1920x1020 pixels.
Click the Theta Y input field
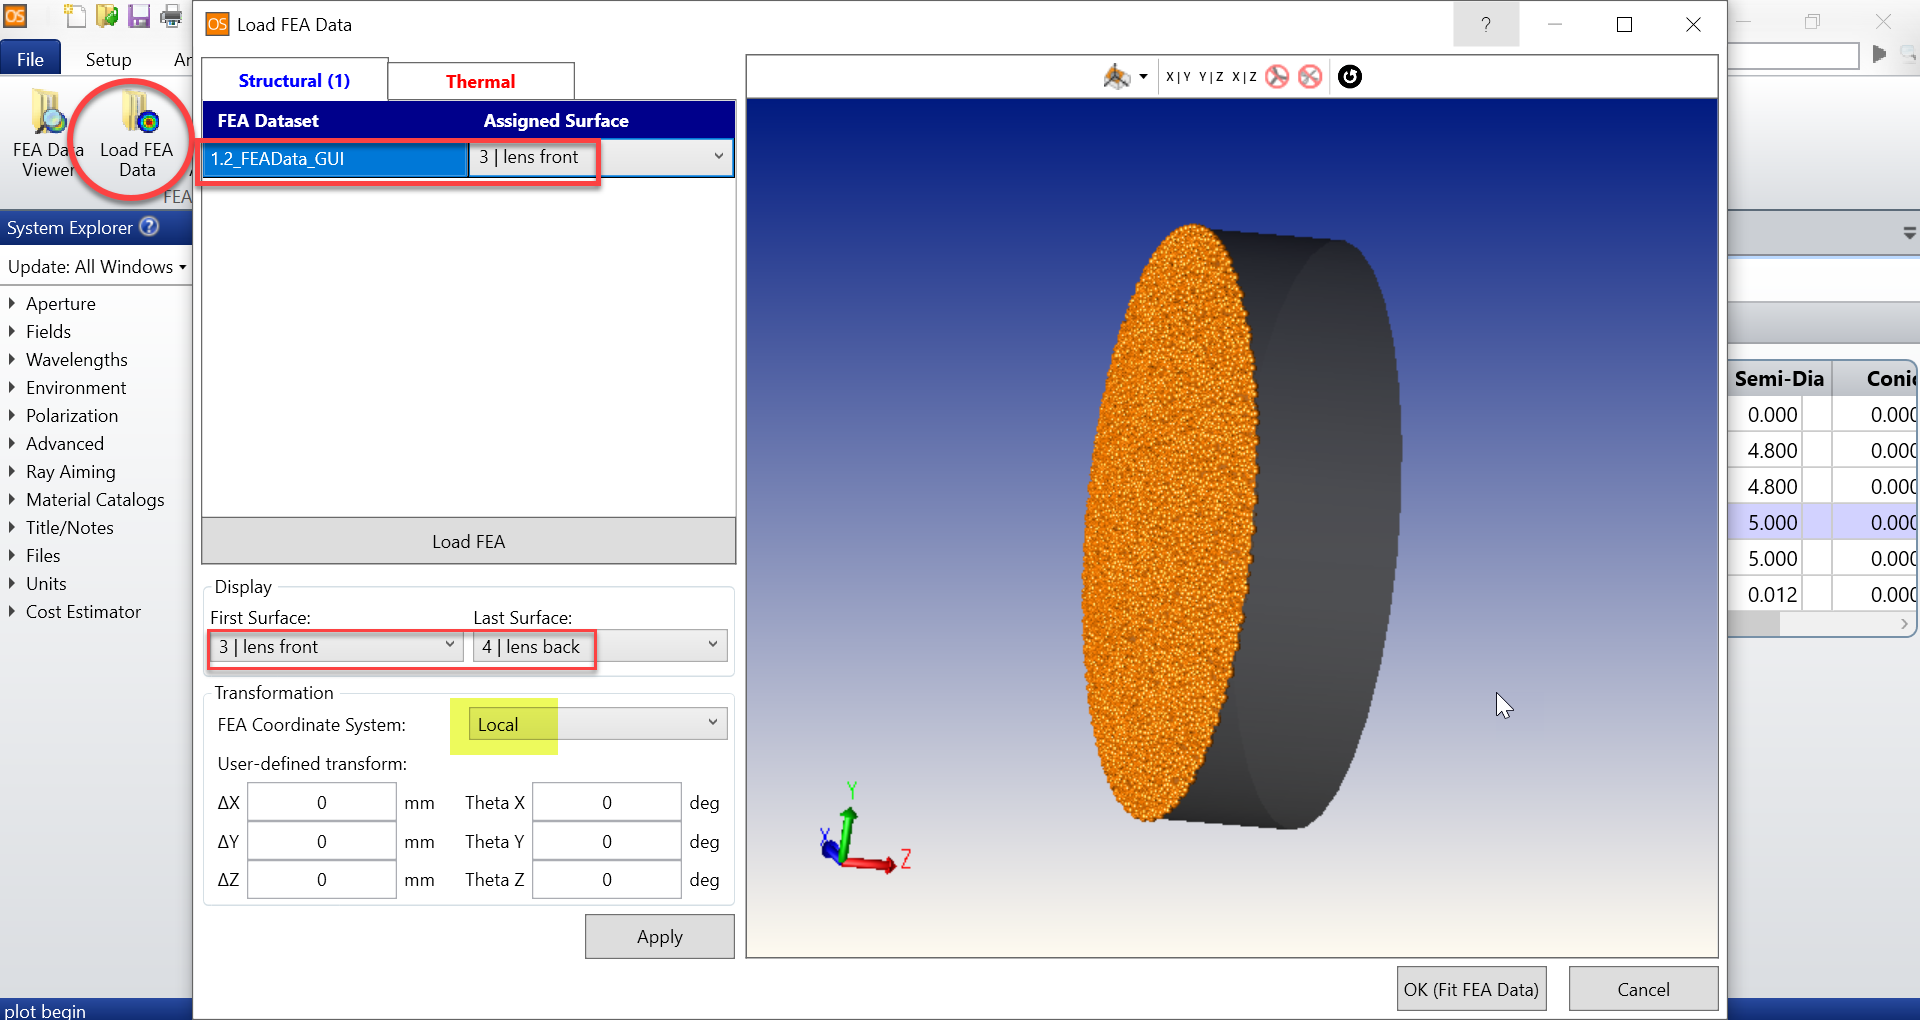click(x=607, y=841)
